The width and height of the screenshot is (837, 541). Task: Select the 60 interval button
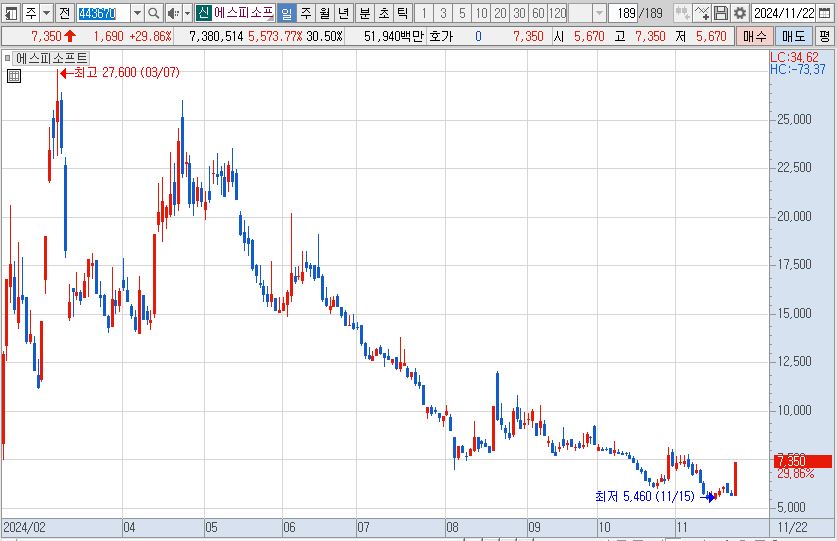(539, 13)
